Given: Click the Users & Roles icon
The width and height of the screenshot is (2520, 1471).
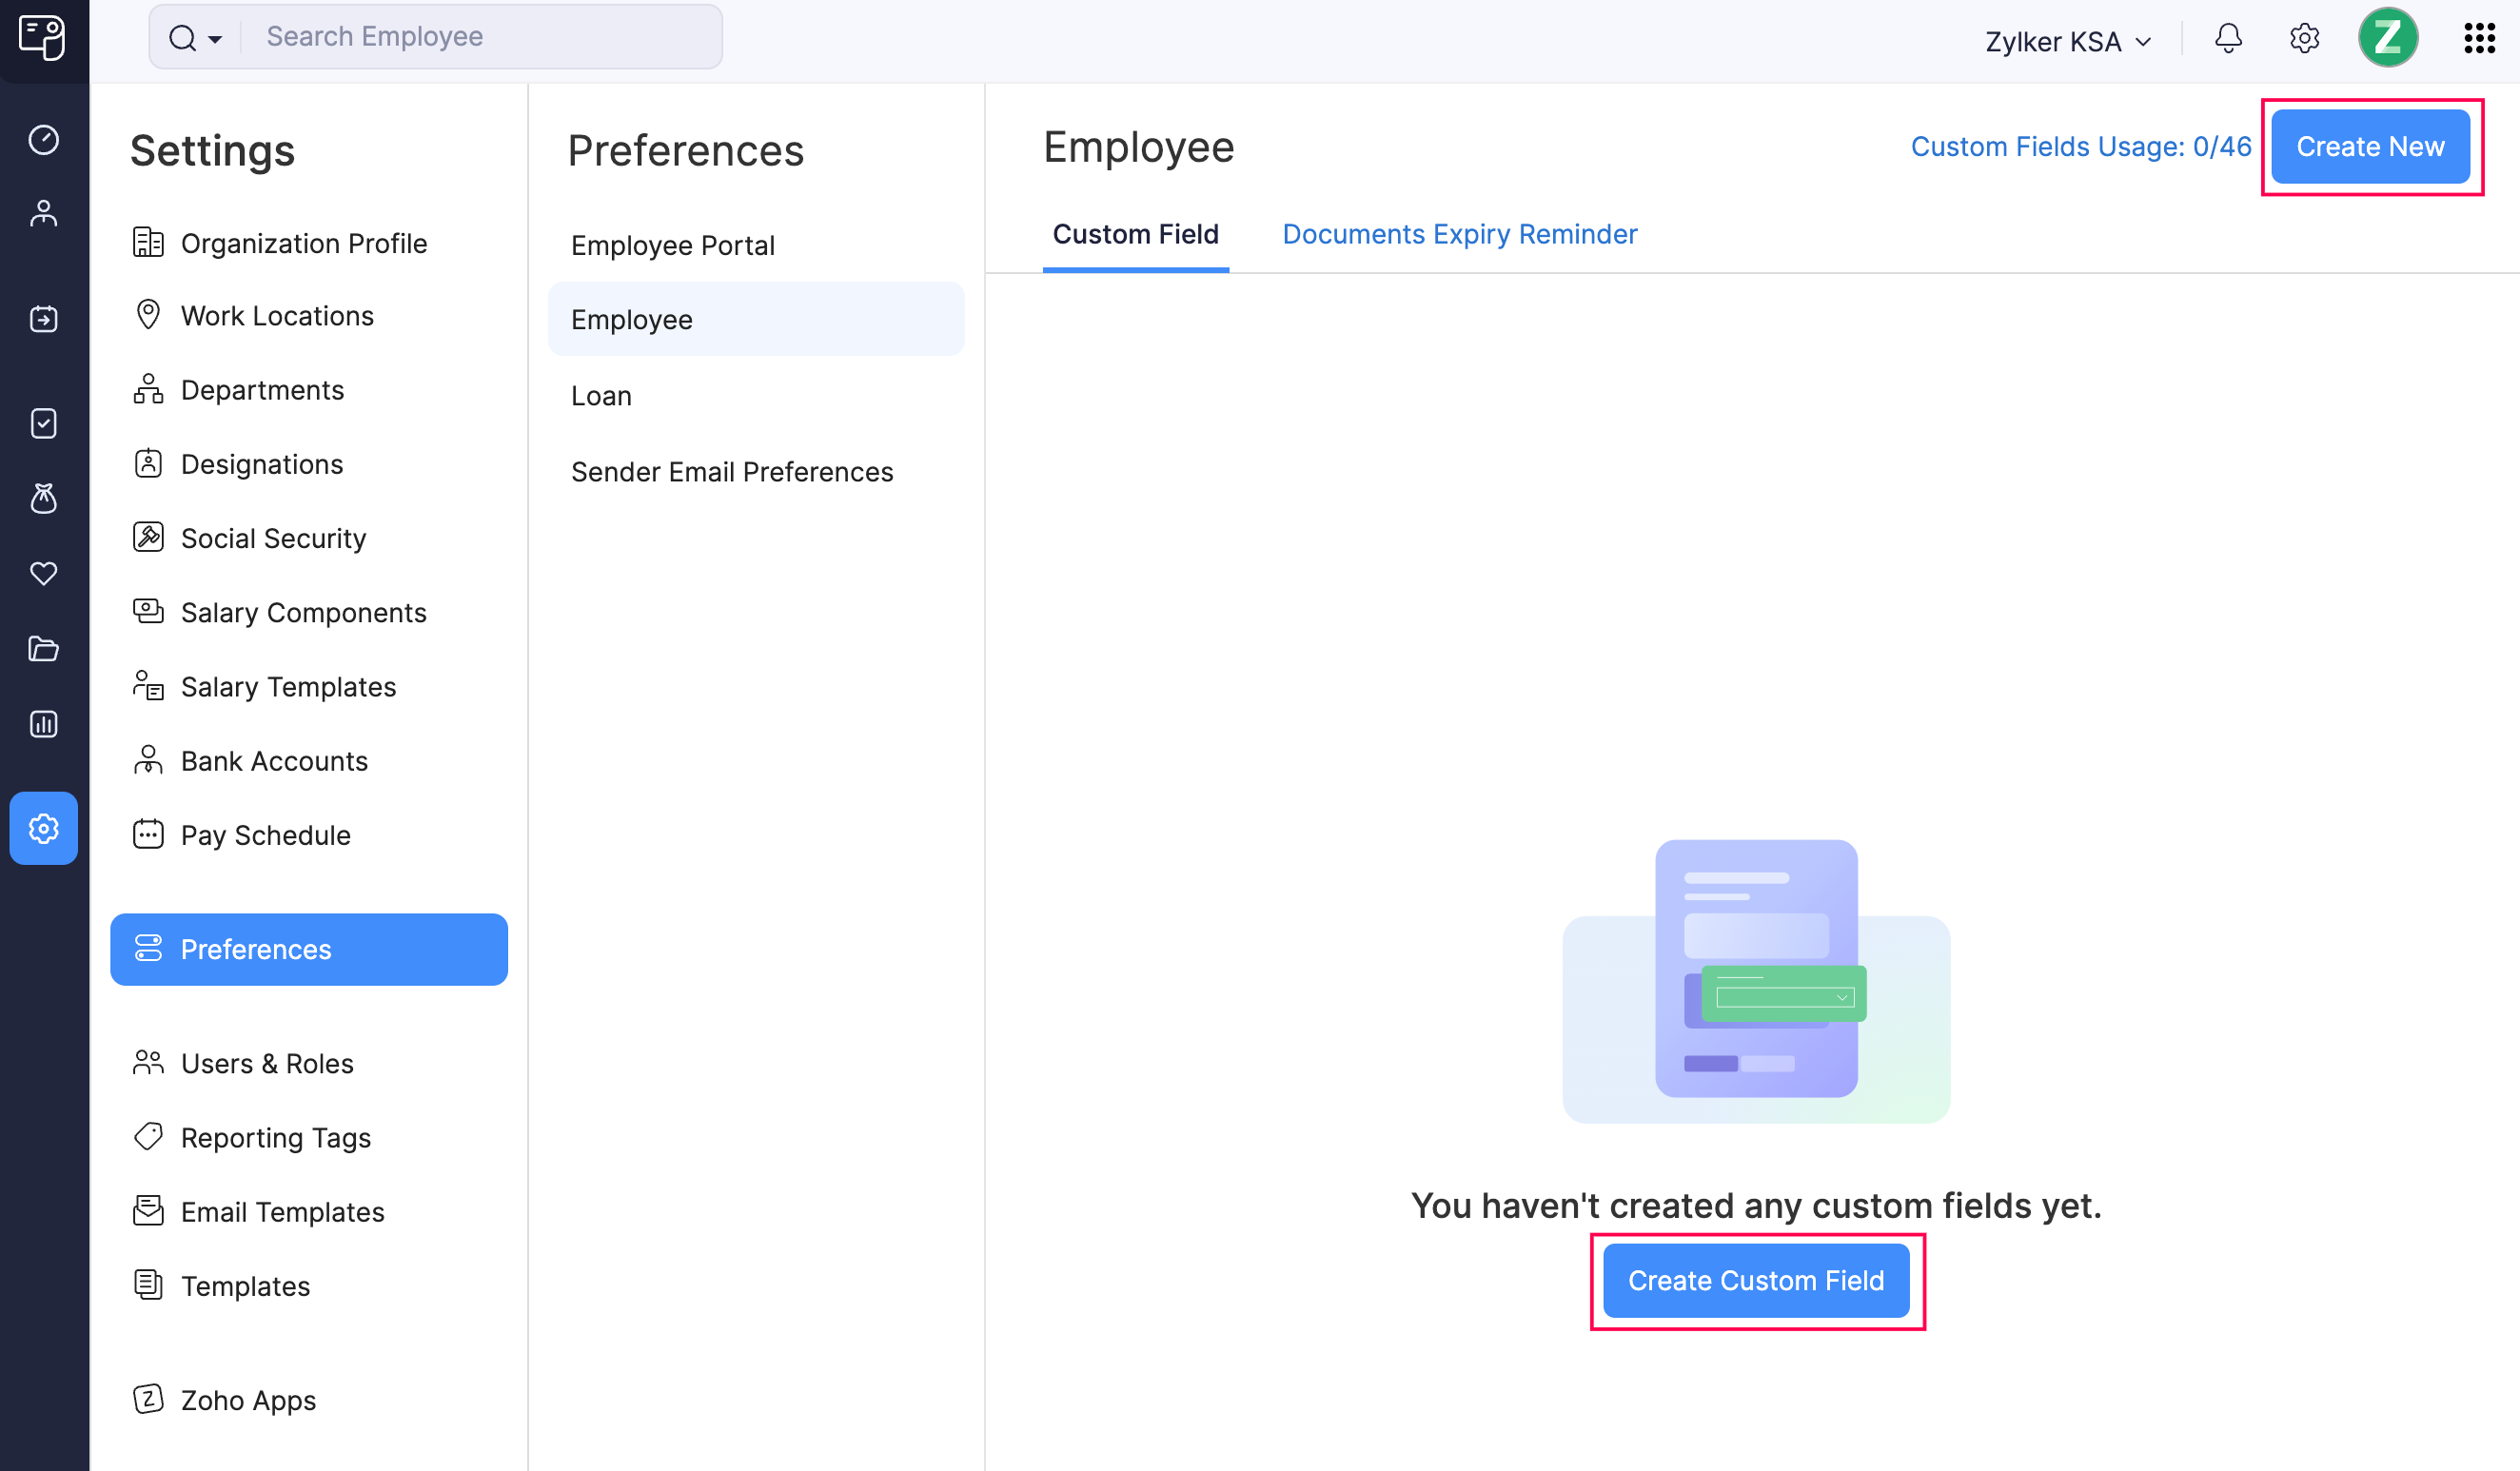Looking at the screenshot, I should 150,1061.
